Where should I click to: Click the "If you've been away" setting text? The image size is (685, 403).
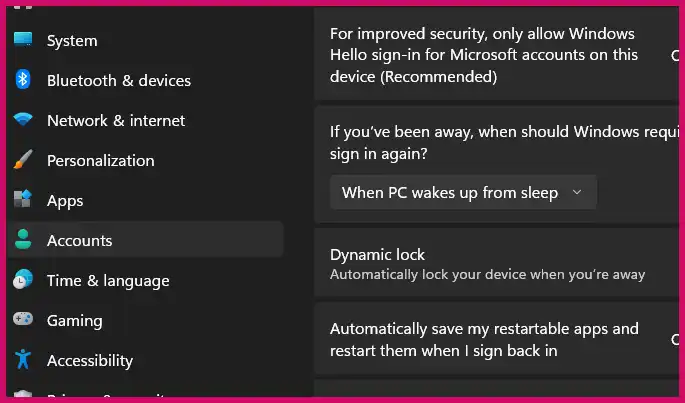504,142
